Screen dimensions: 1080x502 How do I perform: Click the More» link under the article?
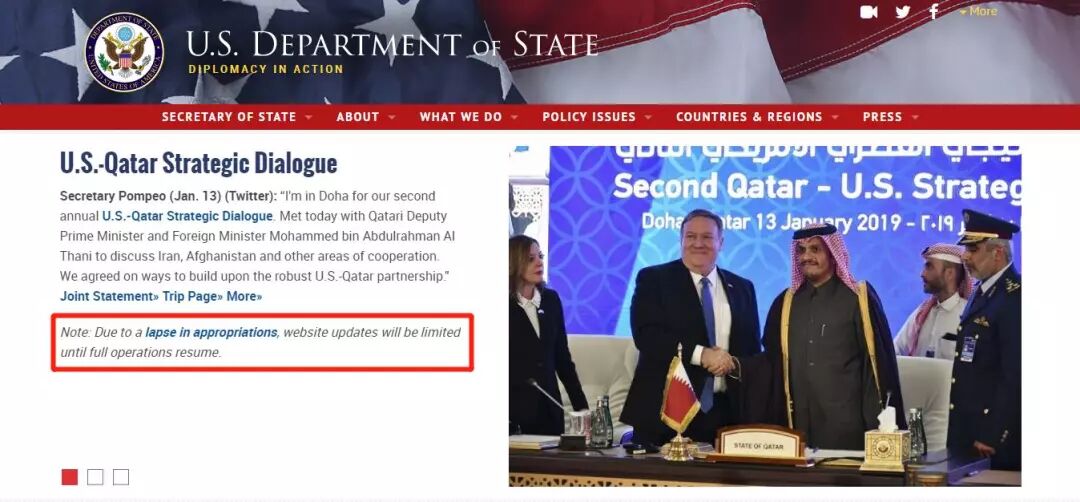(x=245, y=296)
